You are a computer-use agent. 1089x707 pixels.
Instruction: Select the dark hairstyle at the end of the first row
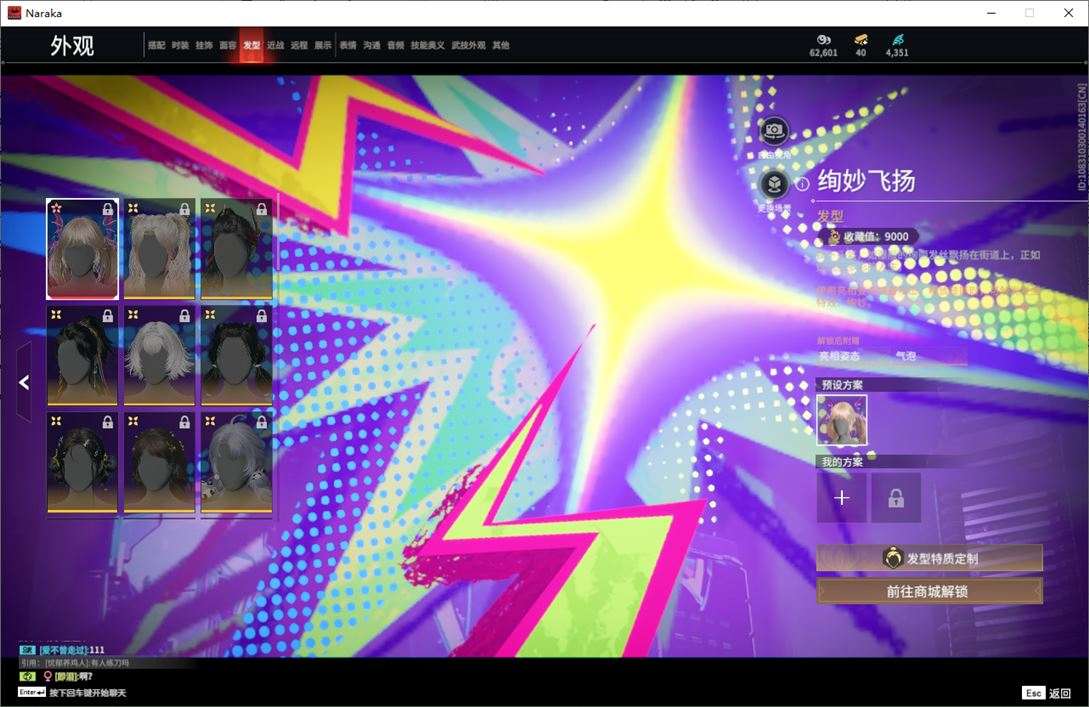236,249
